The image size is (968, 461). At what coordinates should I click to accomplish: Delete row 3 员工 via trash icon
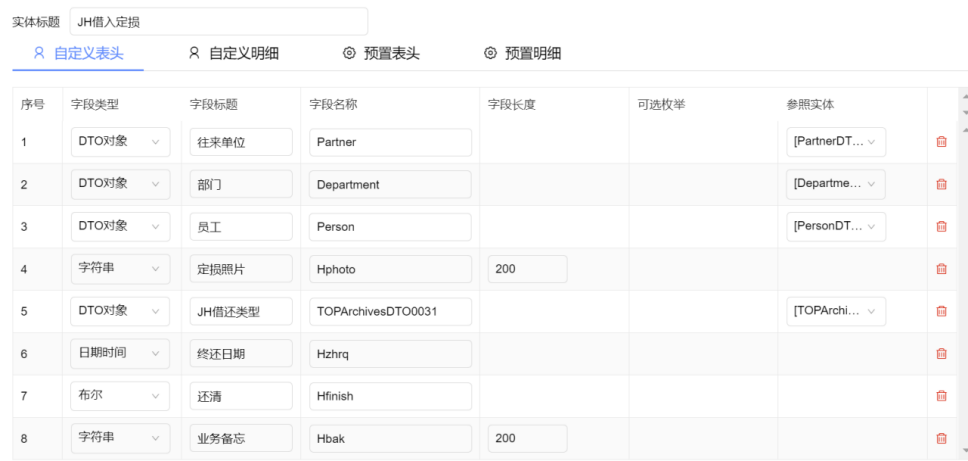pyautogui.click(x=941, y=226)
